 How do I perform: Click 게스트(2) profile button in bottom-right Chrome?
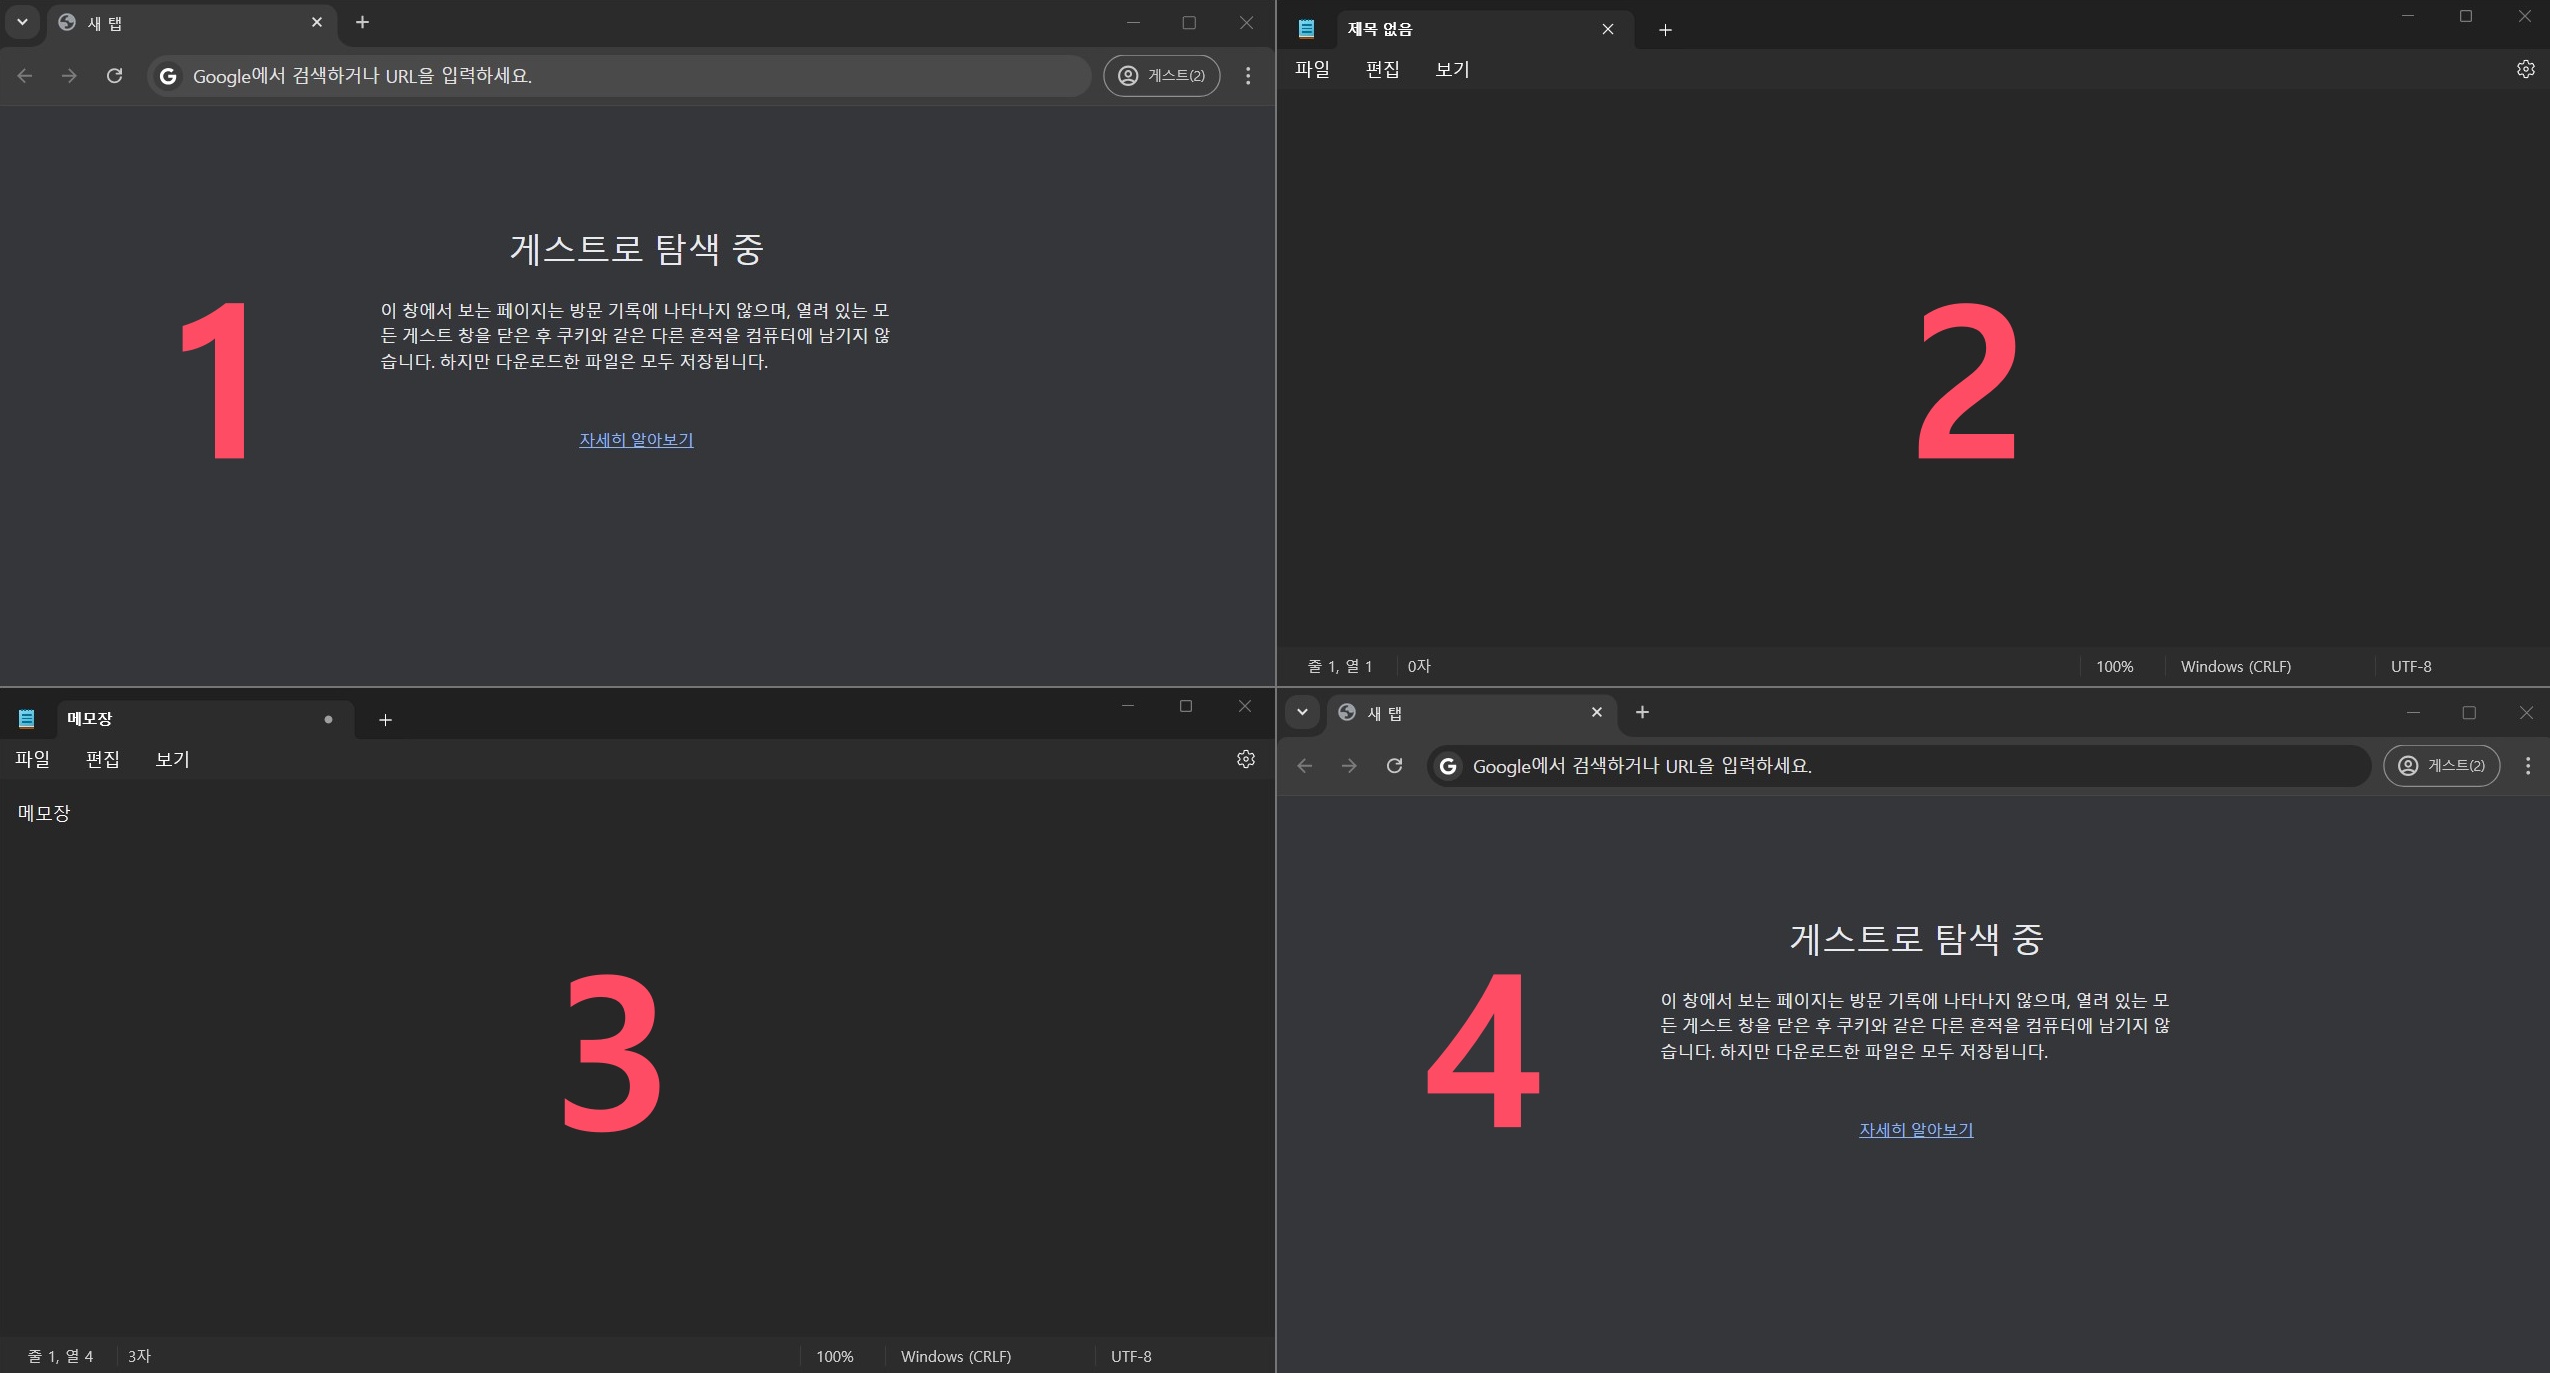(x=2441, y=766)
